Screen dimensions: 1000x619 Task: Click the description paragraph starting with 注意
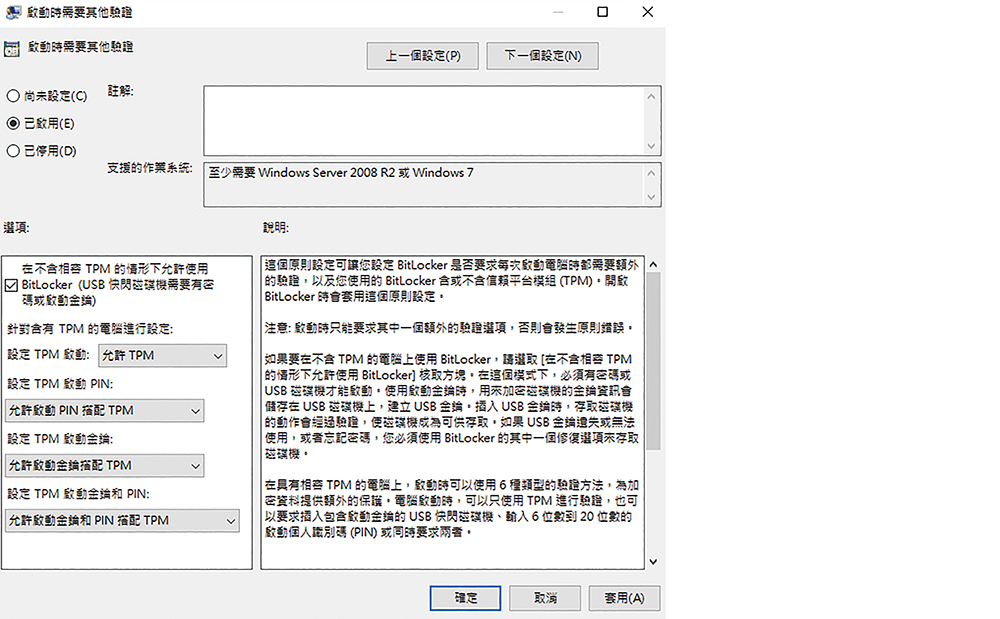point(449,328)
